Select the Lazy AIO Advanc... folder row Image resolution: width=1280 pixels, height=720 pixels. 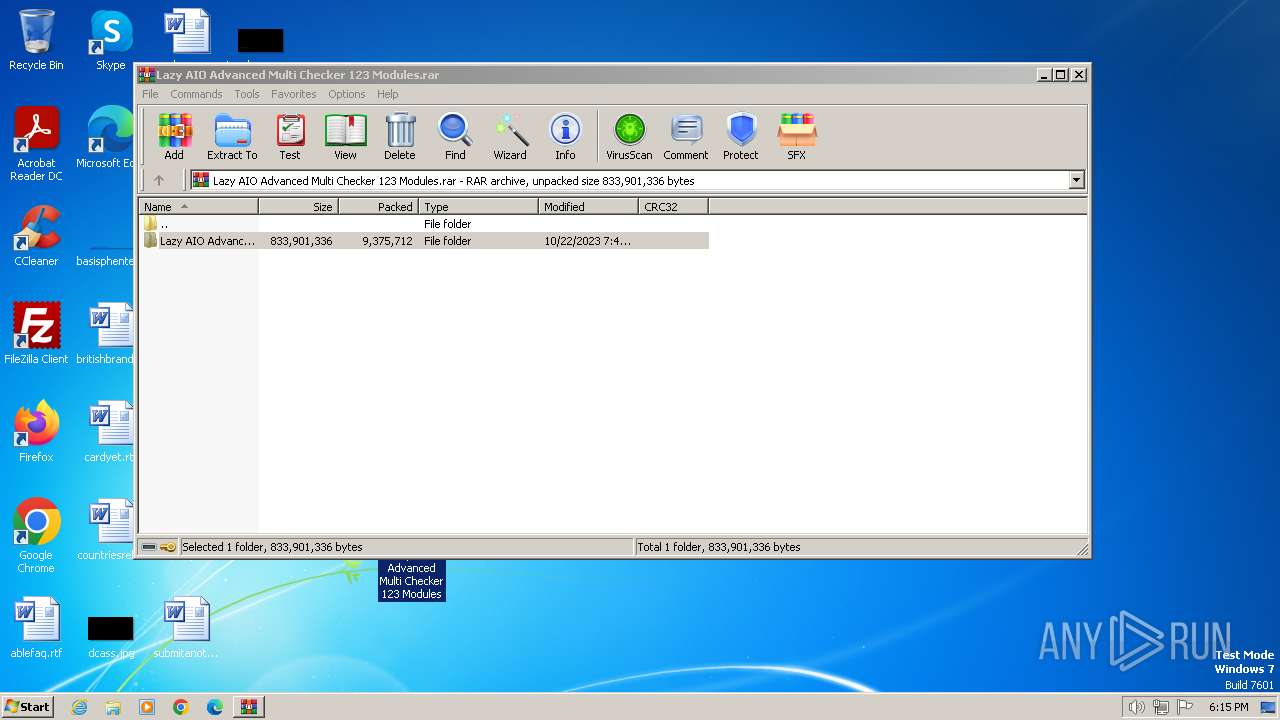coord(424,241)
